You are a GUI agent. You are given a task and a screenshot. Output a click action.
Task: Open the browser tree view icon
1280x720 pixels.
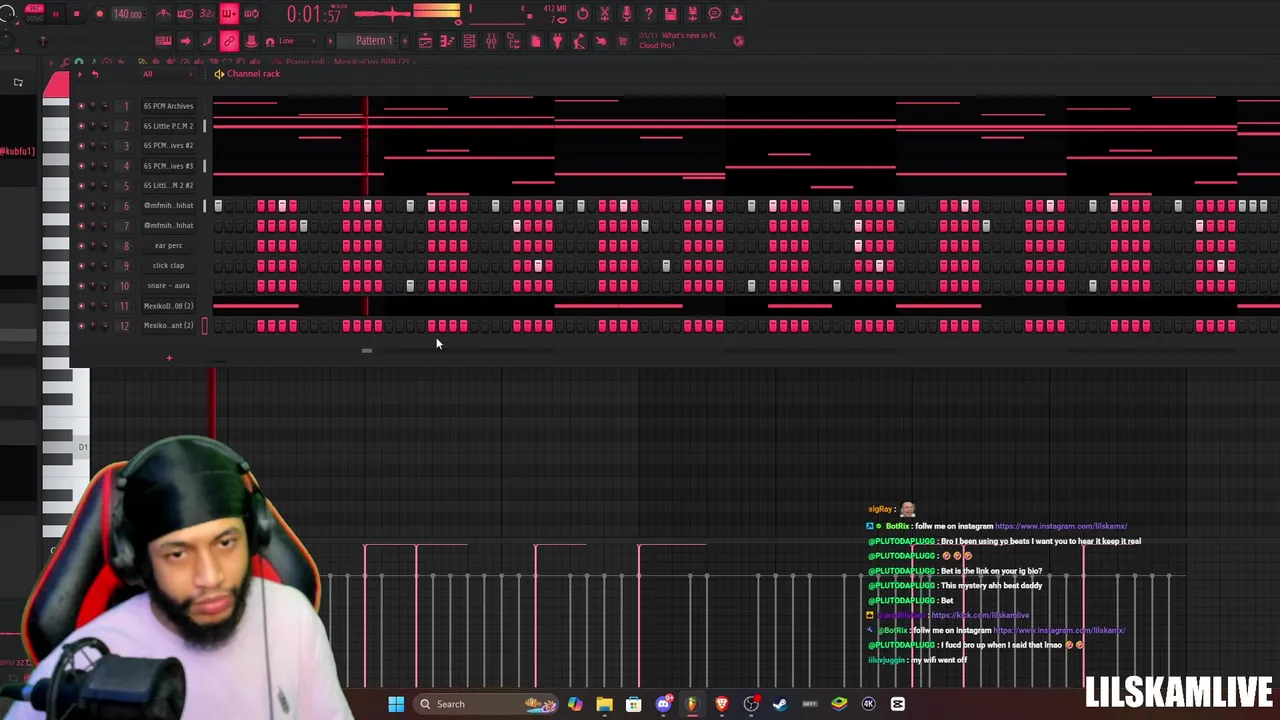[x=513, y=41]
